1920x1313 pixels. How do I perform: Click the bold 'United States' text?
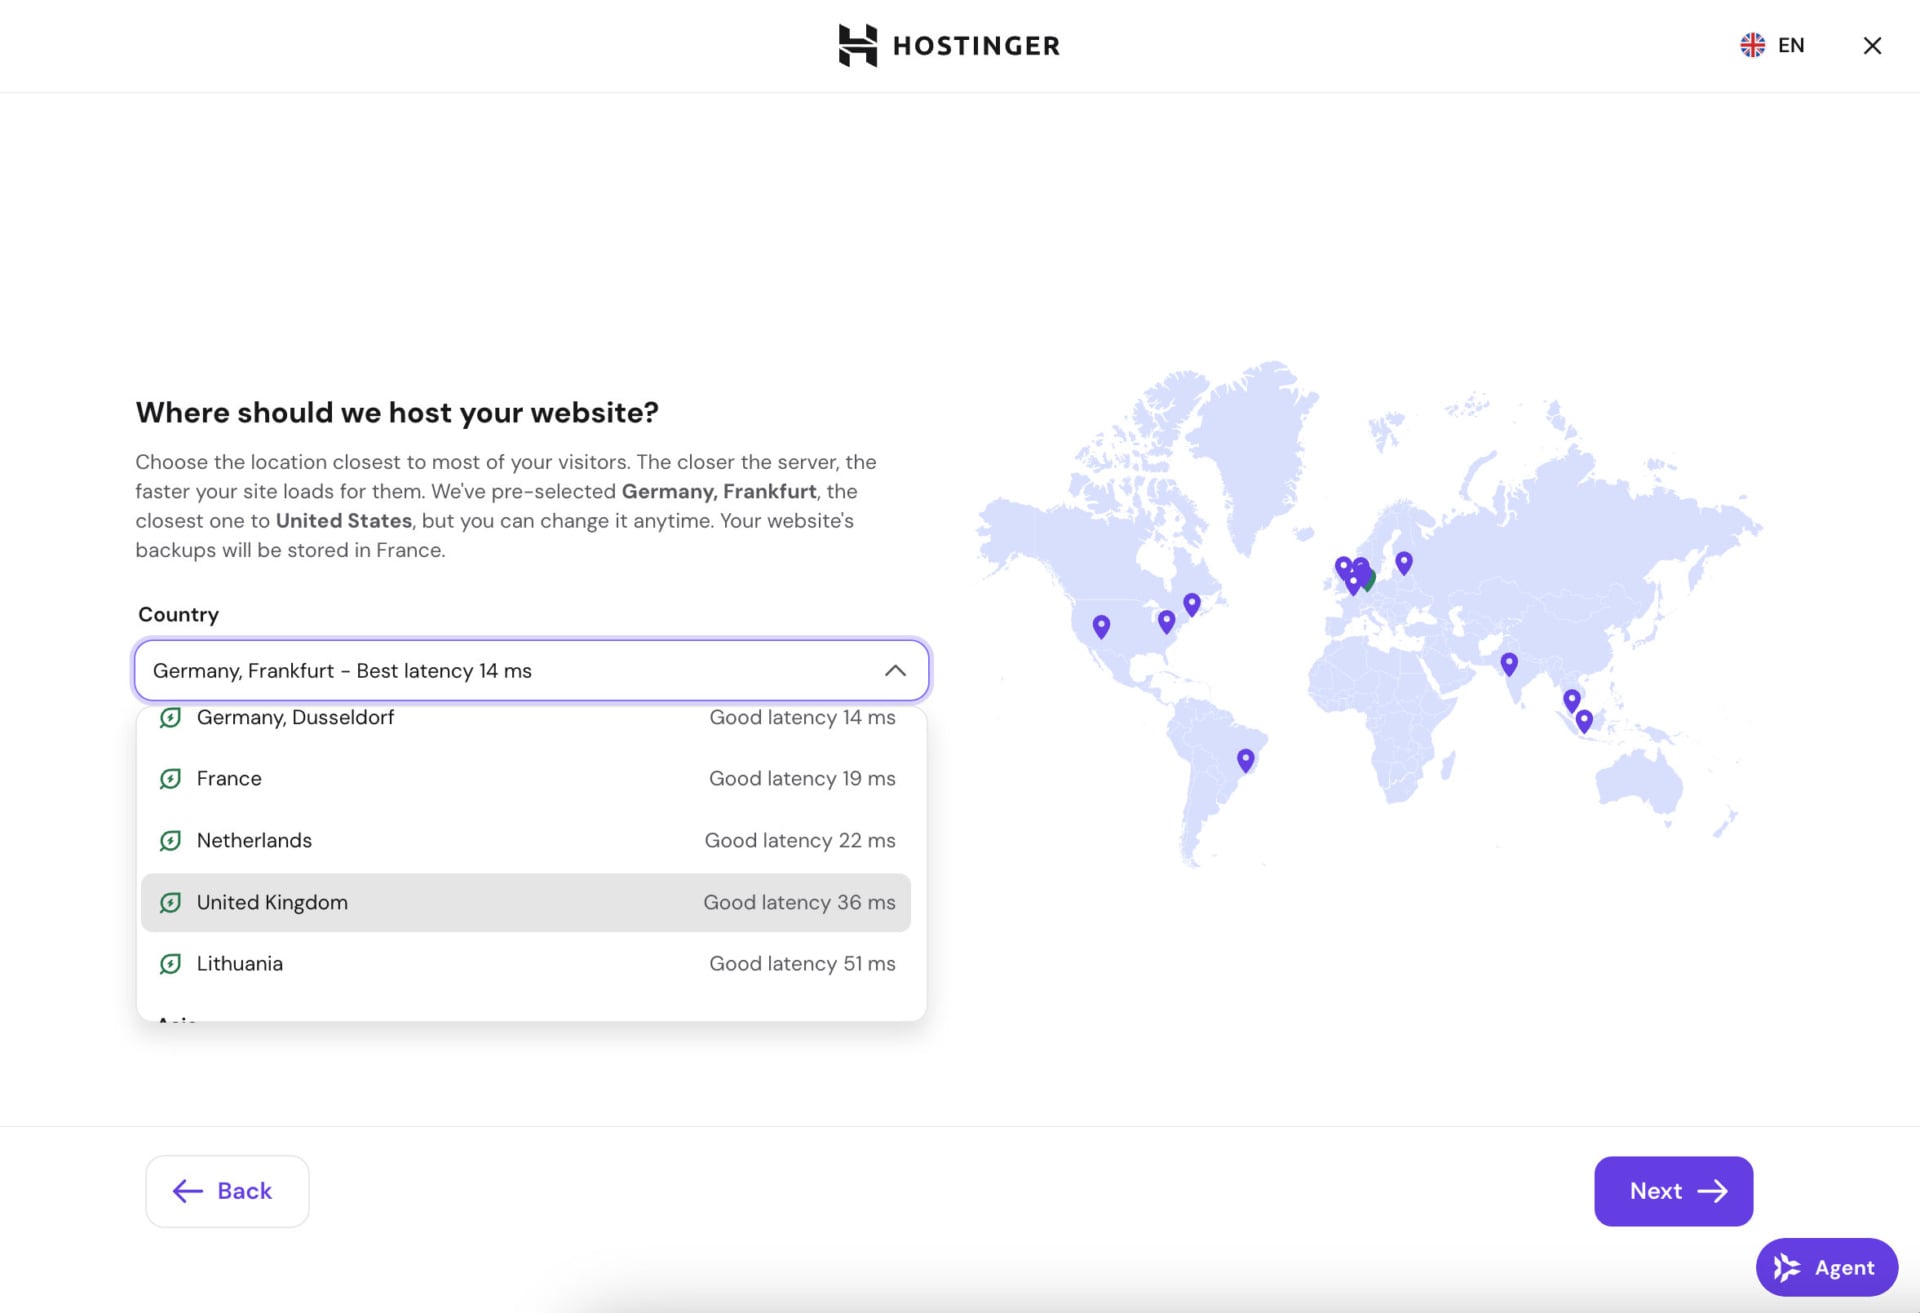tap(344, 521)
